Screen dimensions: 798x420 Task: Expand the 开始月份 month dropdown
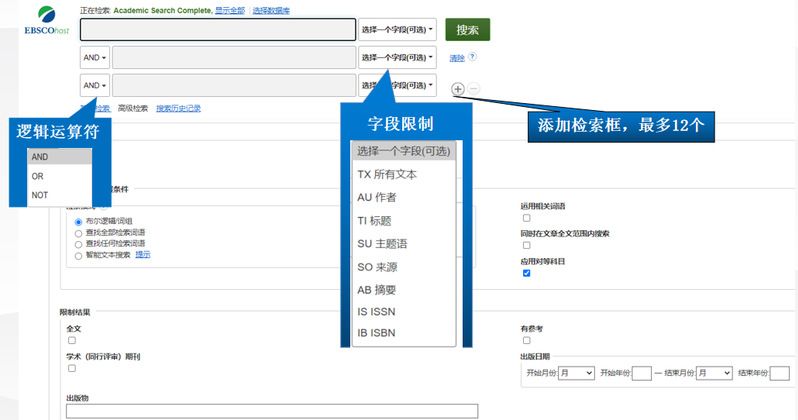[576, 372]
